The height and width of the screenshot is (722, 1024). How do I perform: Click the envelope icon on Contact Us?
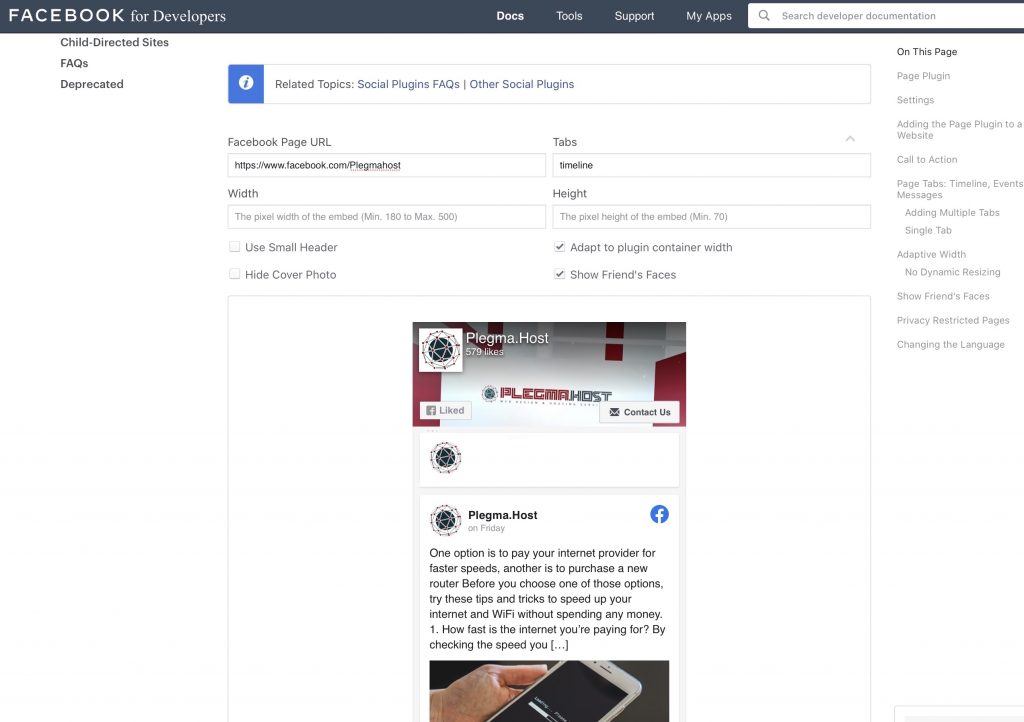point(615,412)
